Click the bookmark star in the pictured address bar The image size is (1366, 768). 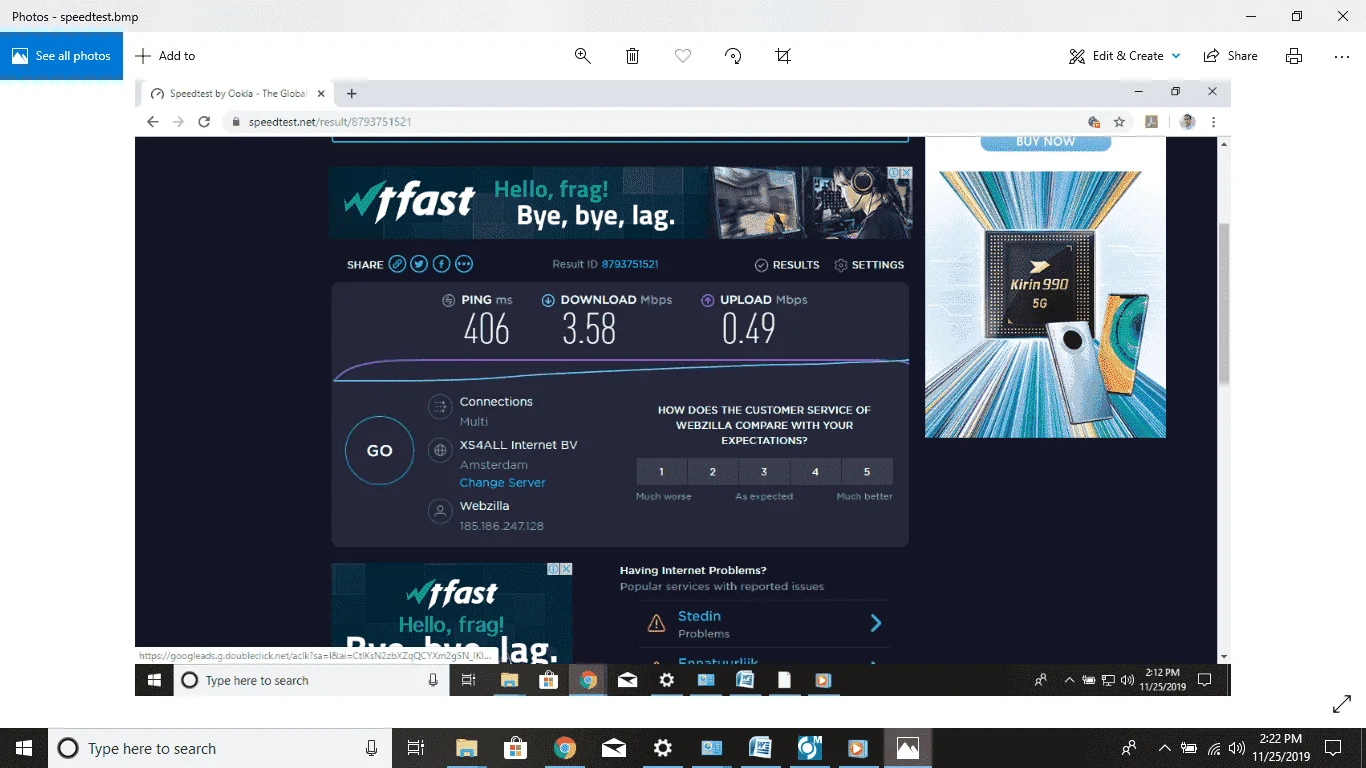point(1120,122)
